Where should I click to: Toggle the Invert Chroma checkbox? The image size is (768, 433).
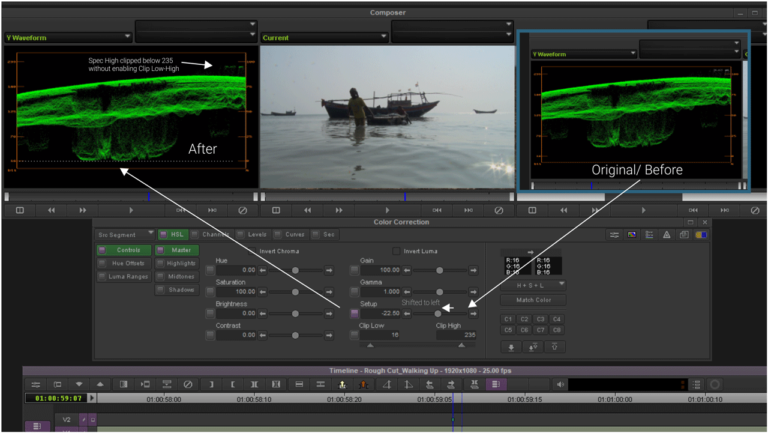click(x=252, y=251)
